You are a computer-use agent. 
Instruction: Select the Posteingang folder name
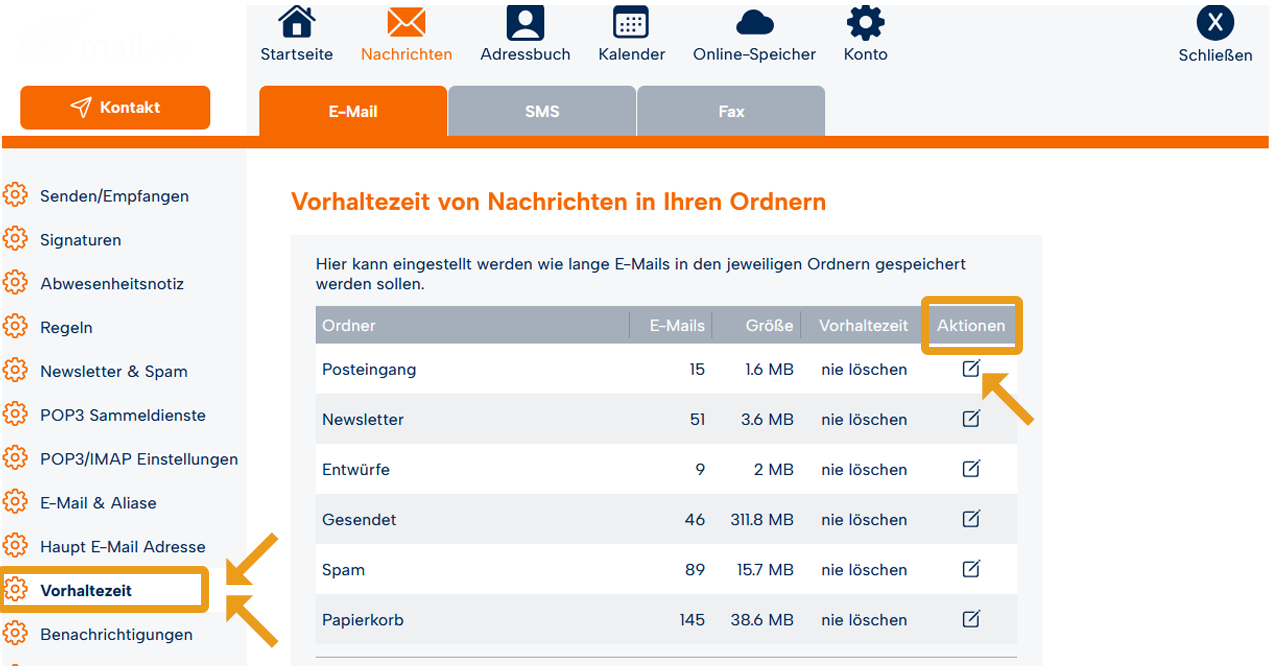(x=369, y=370)
